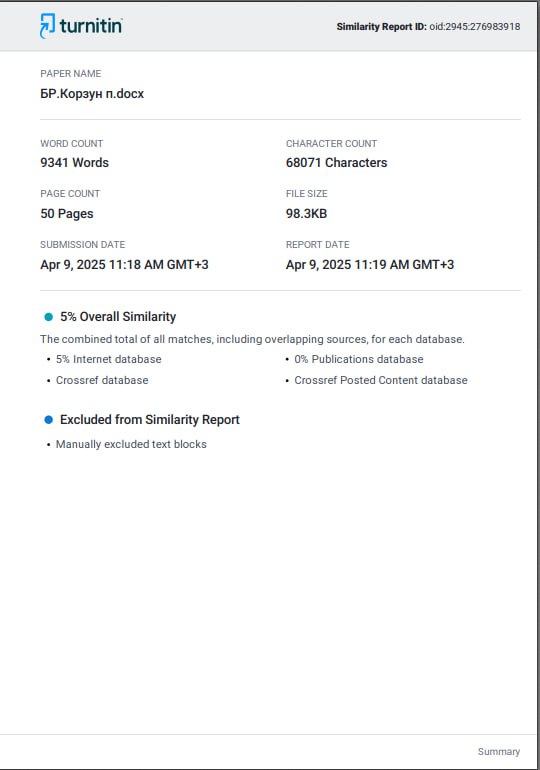Click Manually excluded text blocks item
The height and width of the screenshot is (770, 540).
click(131, 444)
